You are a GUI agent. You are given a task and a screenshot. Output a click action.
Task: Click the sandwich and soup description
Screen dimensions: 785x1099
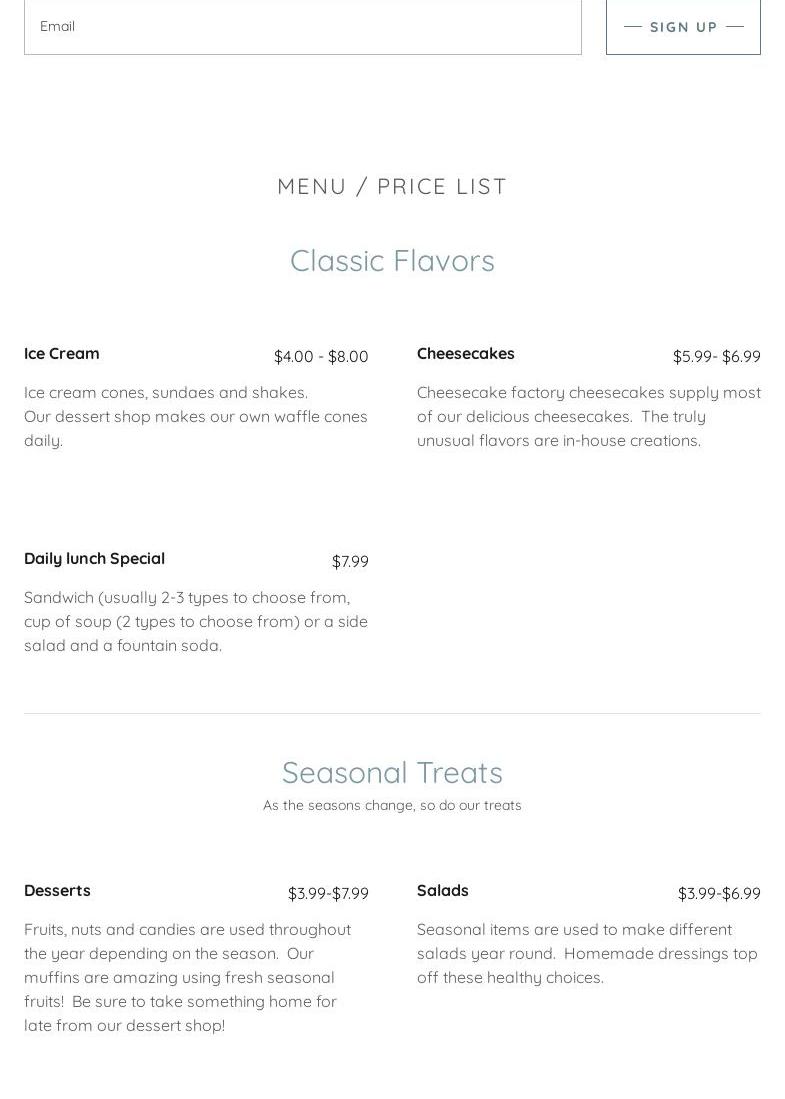coord(196,621)
